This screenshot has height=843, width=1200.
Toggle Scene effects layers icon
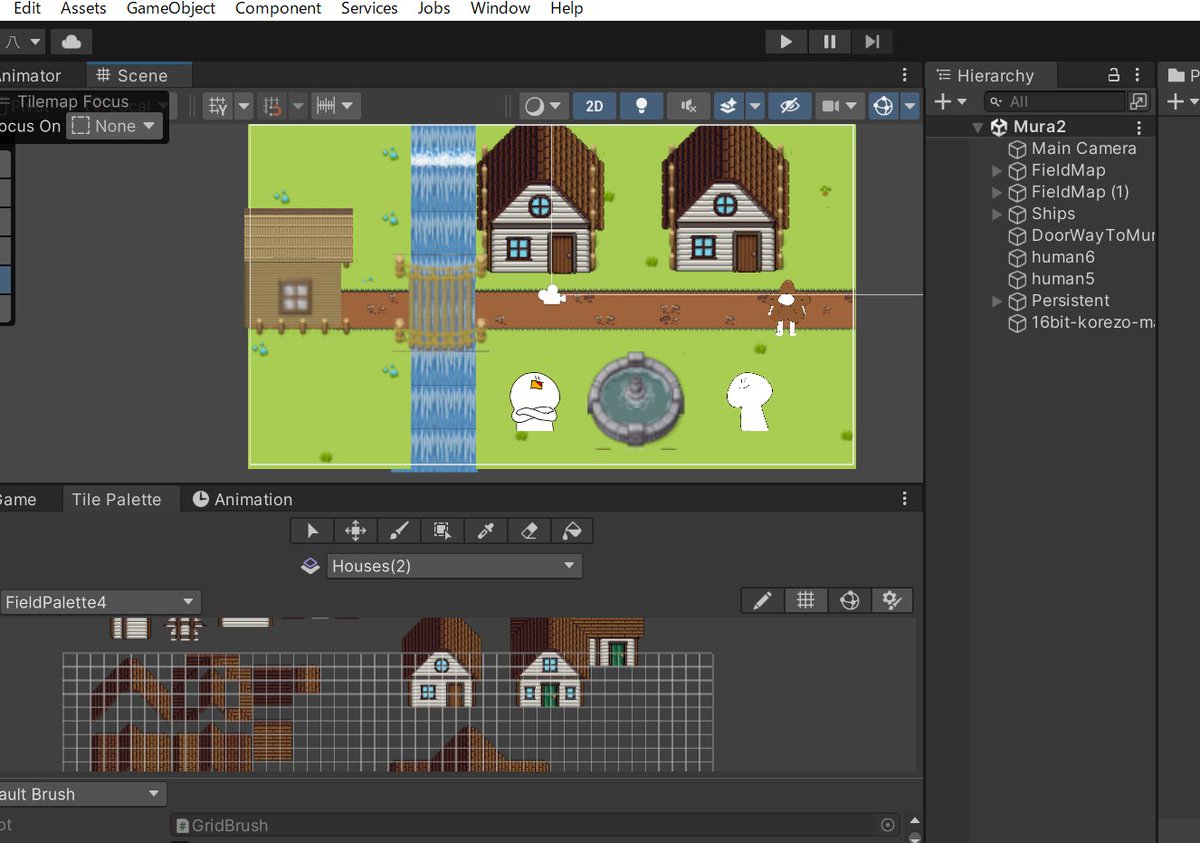pyautogui.click(x=728, y=105)
